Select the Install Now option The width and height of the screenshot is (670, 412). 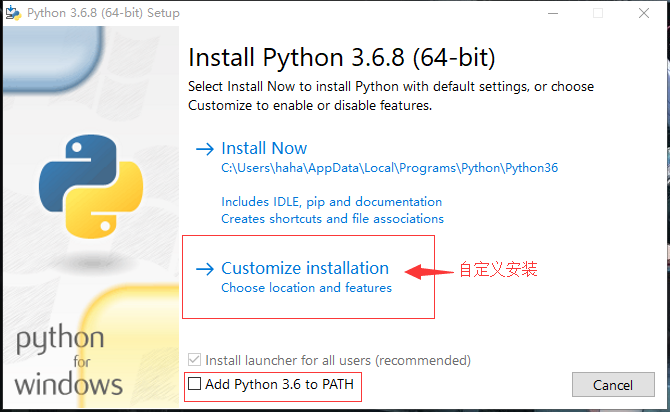tap(264, 148)
